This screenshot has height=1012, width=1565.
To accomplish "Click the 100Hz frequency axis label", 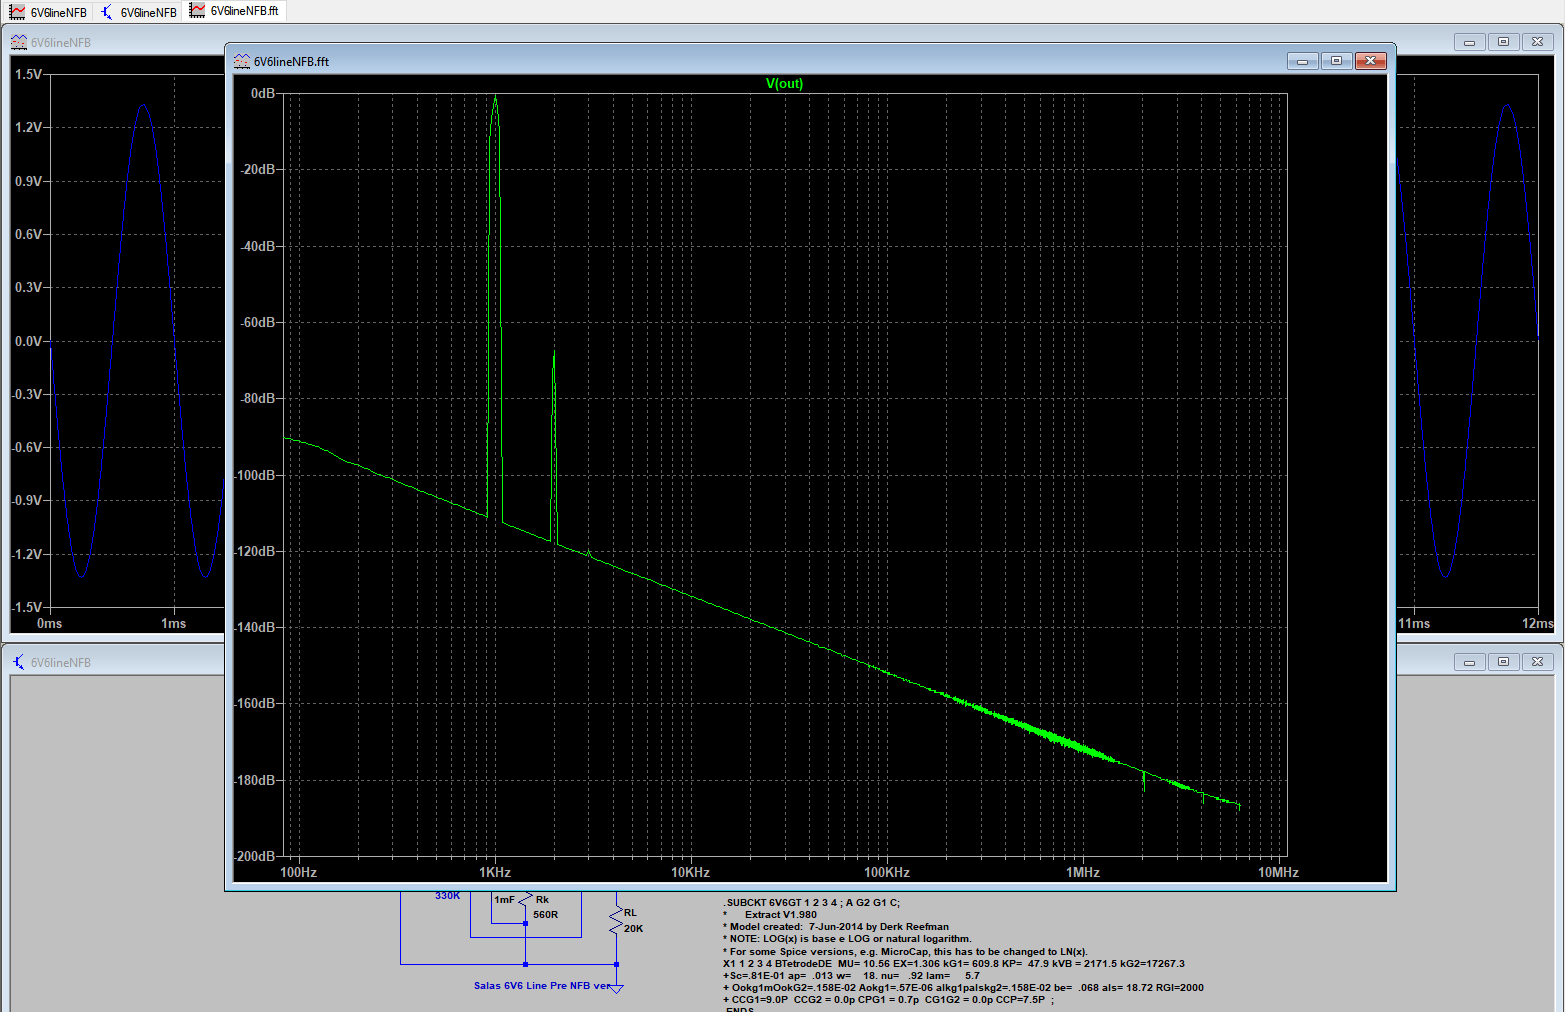I will [298, 872].
